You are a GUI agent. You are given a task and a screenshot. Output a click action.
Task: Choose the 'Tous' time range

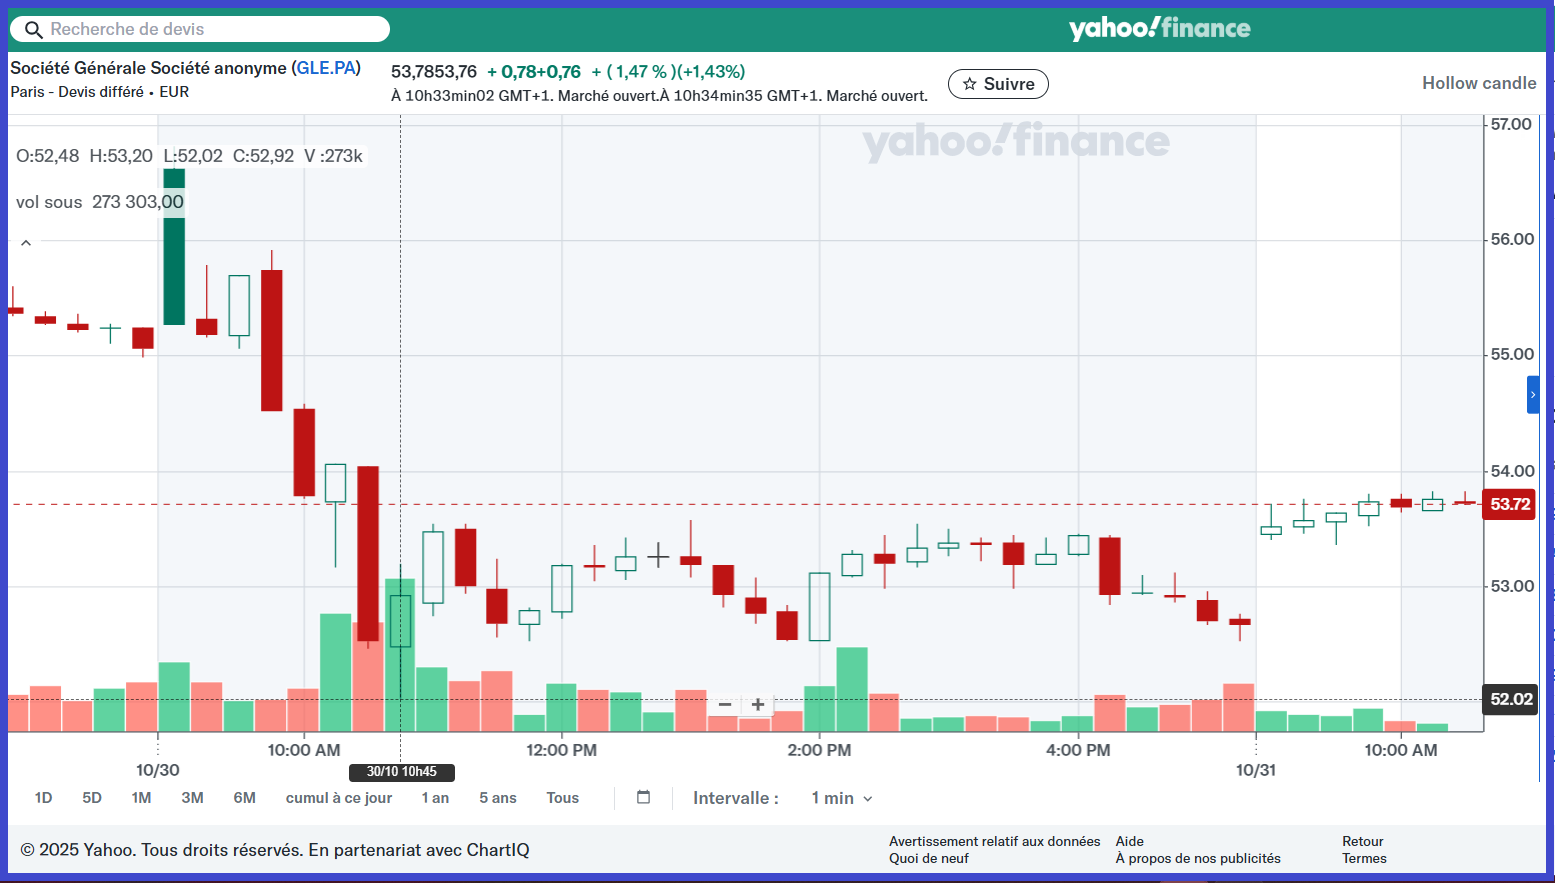[562, 798]
